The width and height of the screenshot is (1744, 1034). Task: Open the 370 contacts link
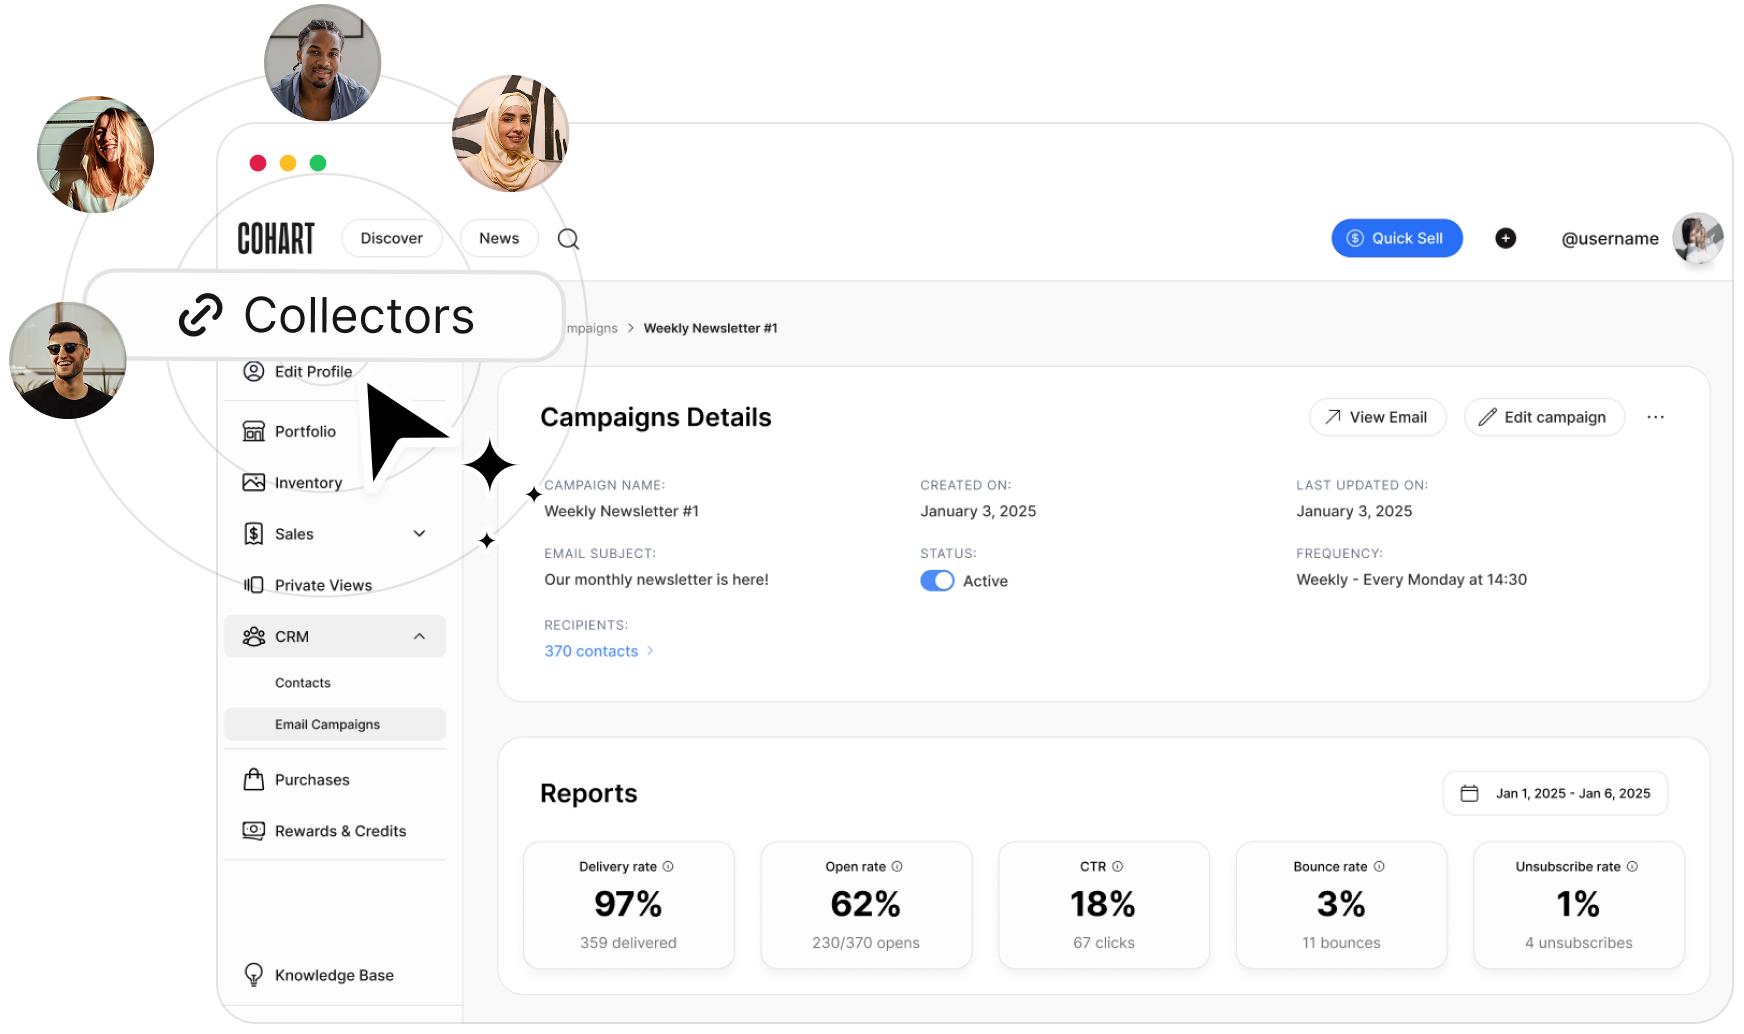pos(591,651)
